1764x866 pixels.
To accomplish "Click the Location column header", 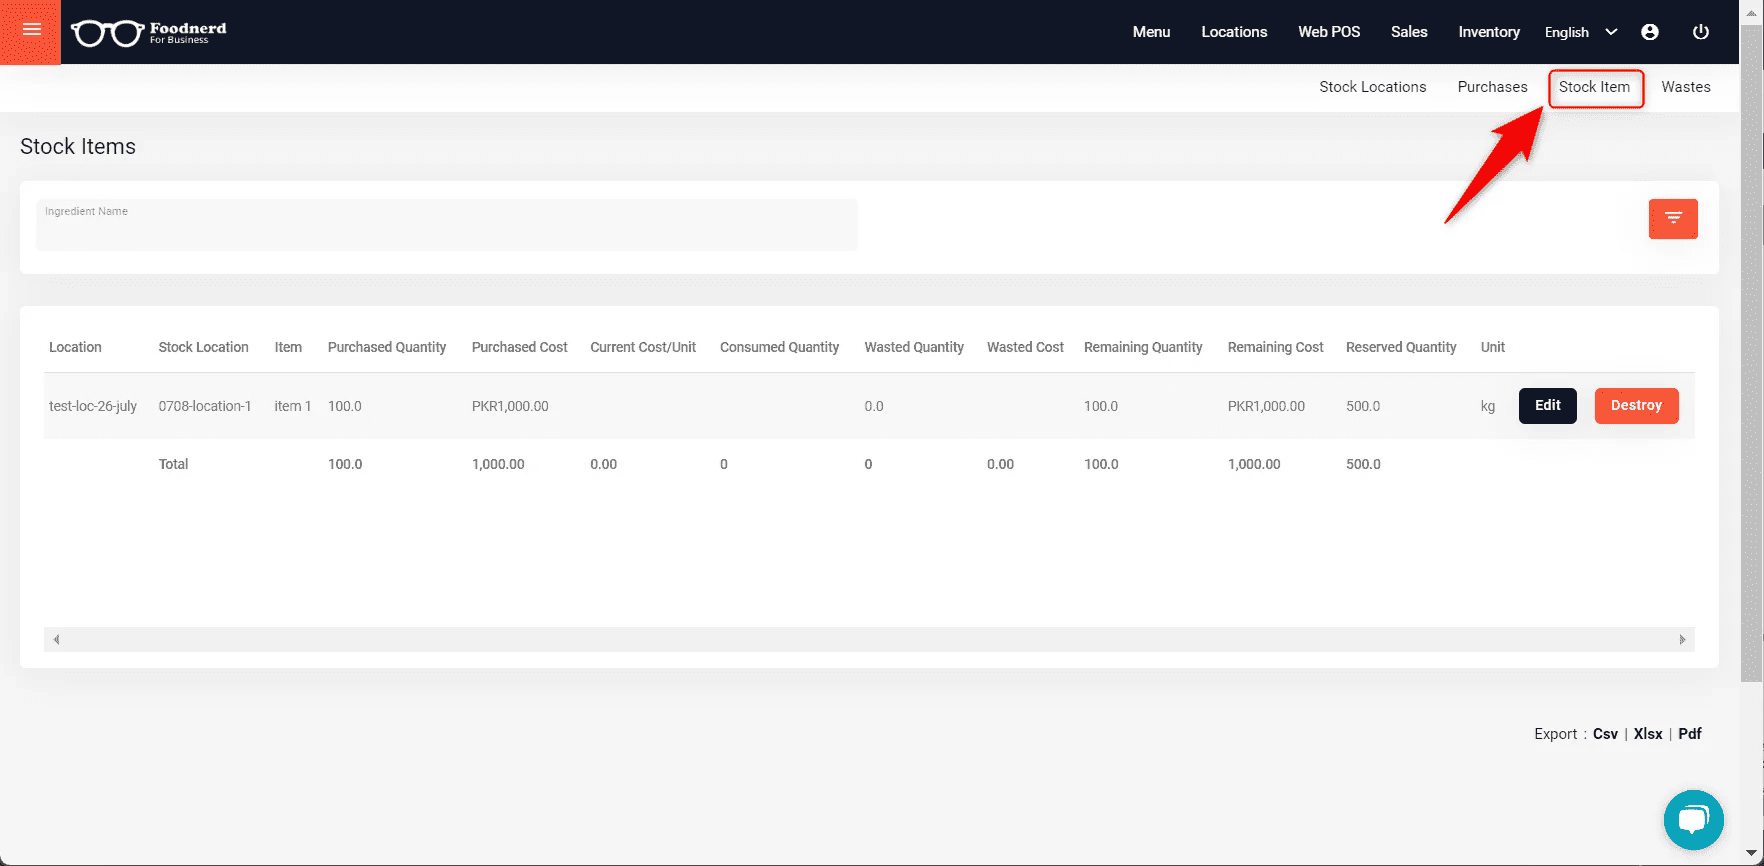I will [x=75, y=347].
